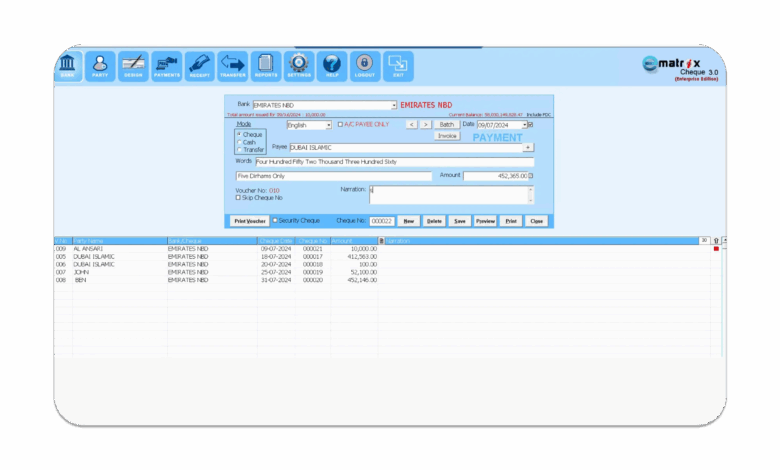This screenshot has width=780, height=470.
Task: Open the Bank module icon
Action: click(x=68, y=66)
